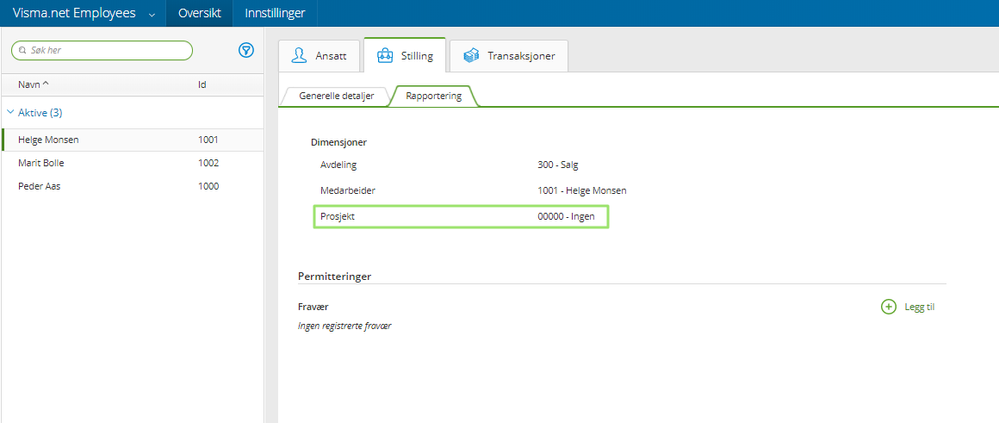Click the briefcase icon on Stilling tab
Viewport: 999px width, 423px height.
tap(384, 56)
